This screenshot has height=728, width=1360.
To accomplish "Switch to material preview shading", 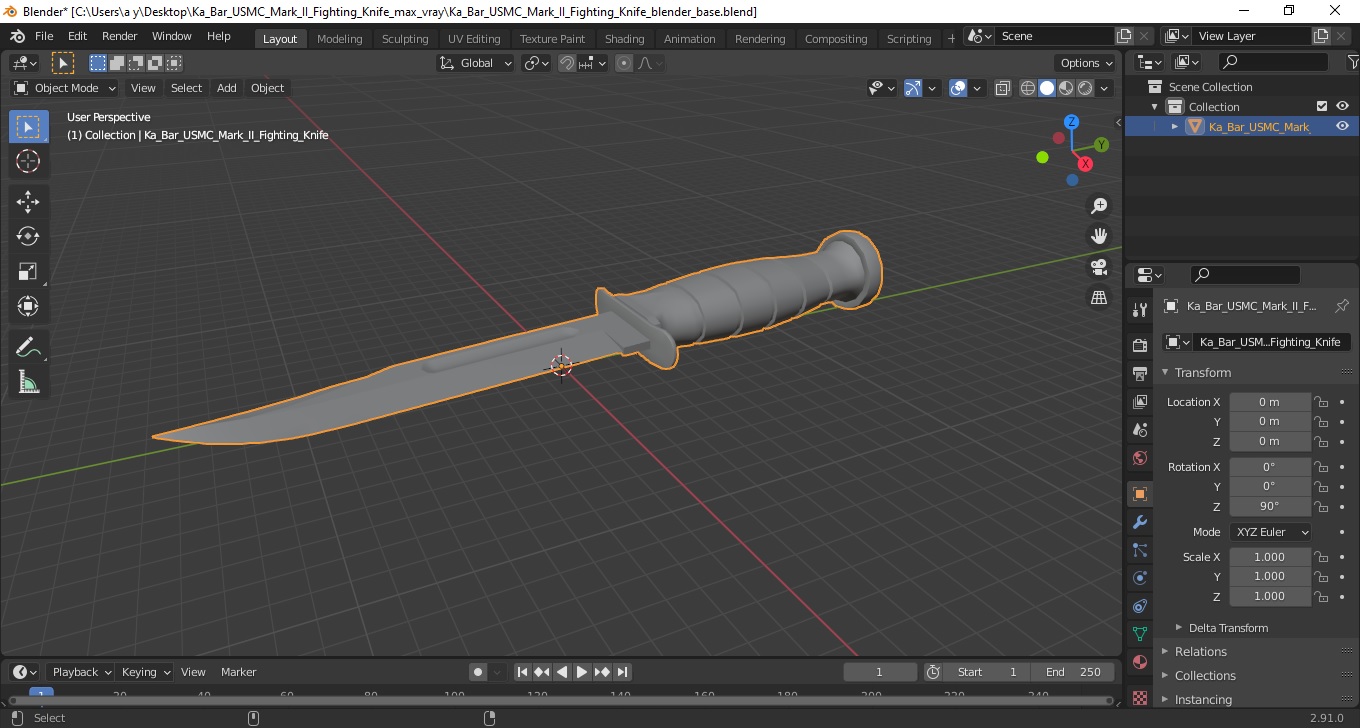I will point(1066,88).
